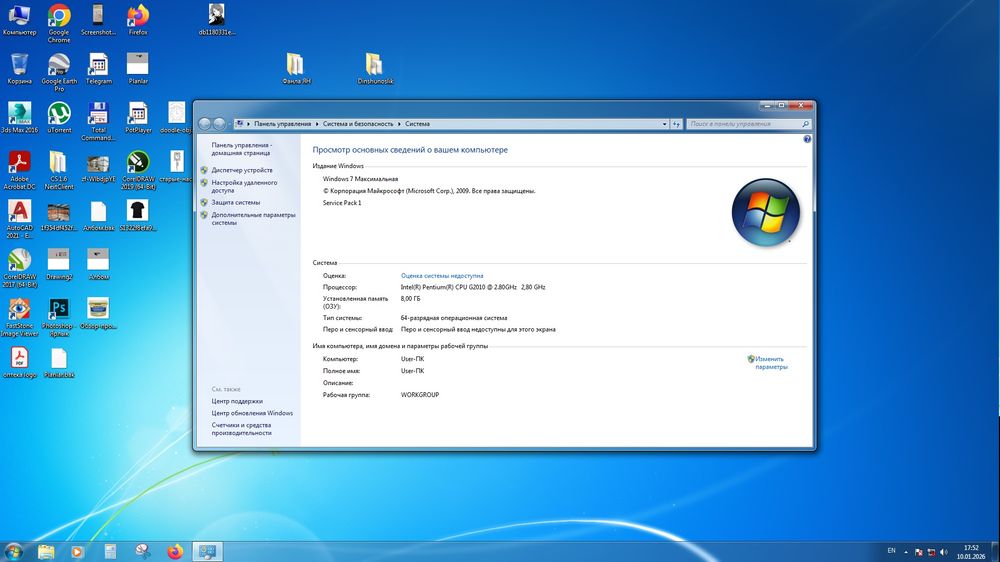
Task: Open address bar history dropdown arrow
Action: [664, 124]
